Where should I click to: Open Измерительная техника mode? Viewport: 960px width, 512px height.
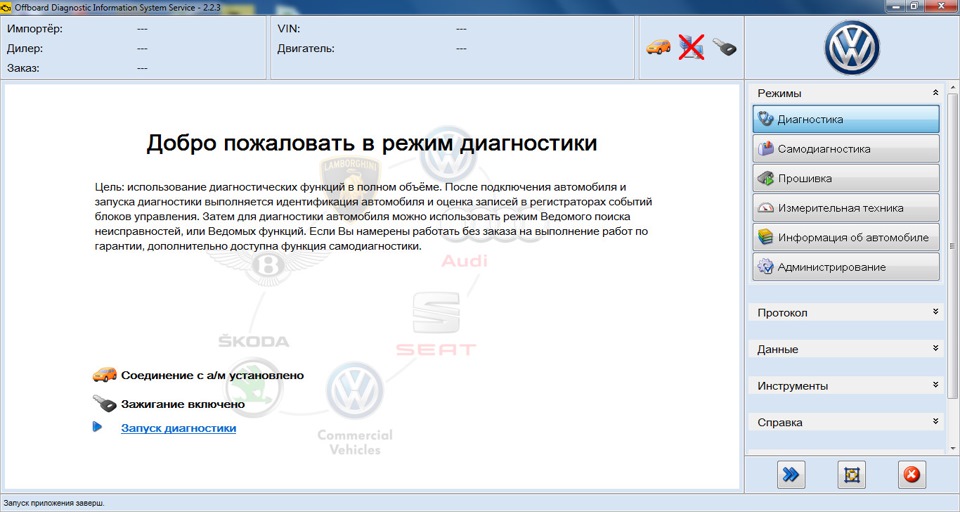click(846, 208)
